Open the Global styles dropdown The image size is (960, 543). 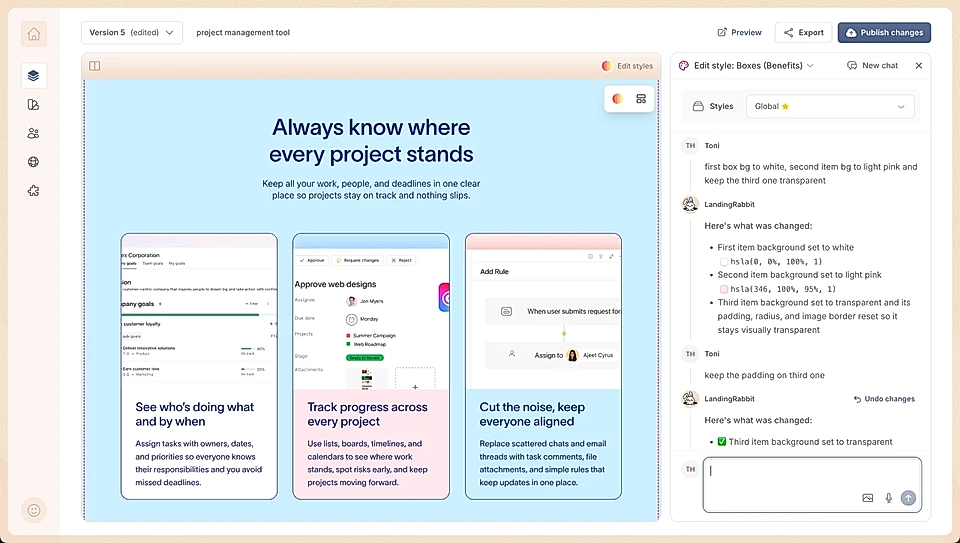[x=830, y=107]
